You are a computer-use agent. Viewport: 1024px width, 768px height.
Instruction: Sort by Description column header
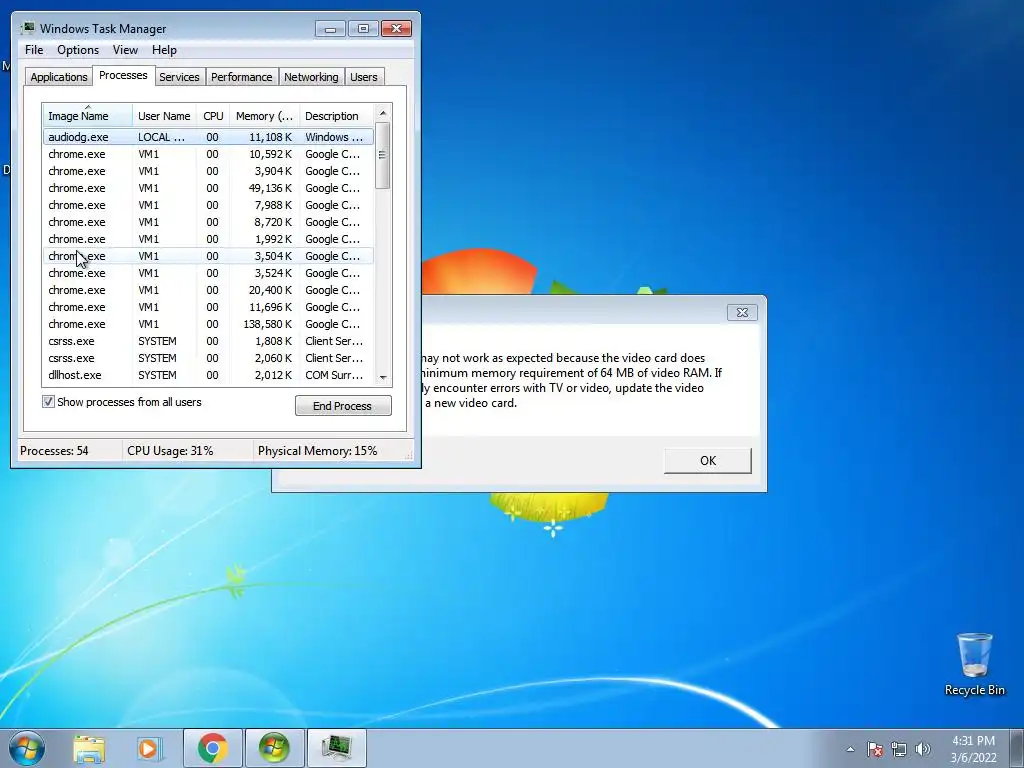[x=336, y=116]
